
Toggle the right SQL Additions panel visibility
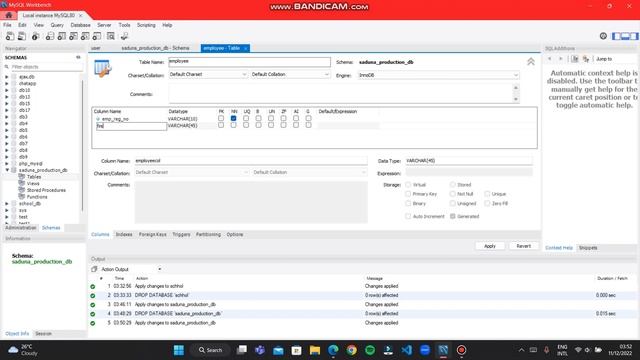click(x=633, y=36)
